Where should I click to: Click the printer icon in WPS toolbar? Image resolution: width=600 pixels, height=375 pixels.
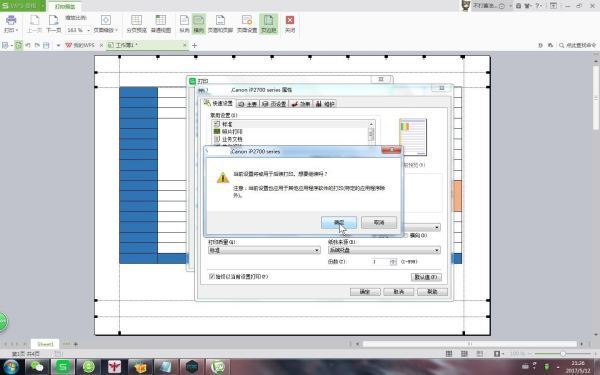coord(11,20)
